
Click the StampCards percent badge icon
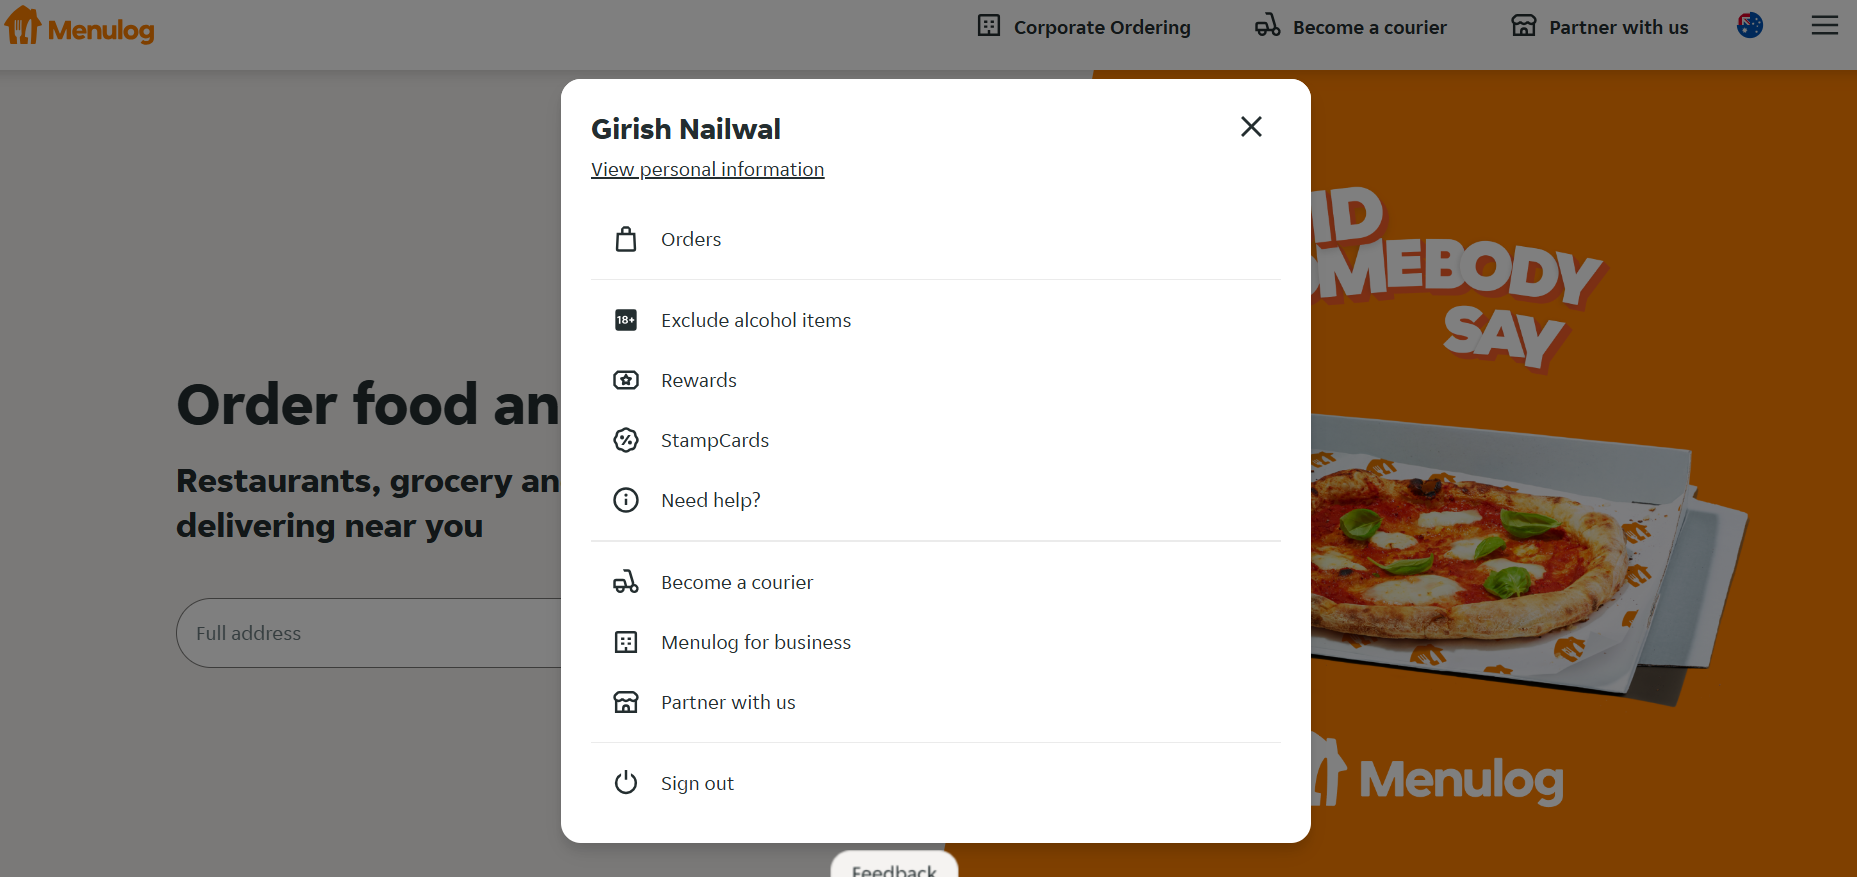pyautogui.click(x=626, y=440)
